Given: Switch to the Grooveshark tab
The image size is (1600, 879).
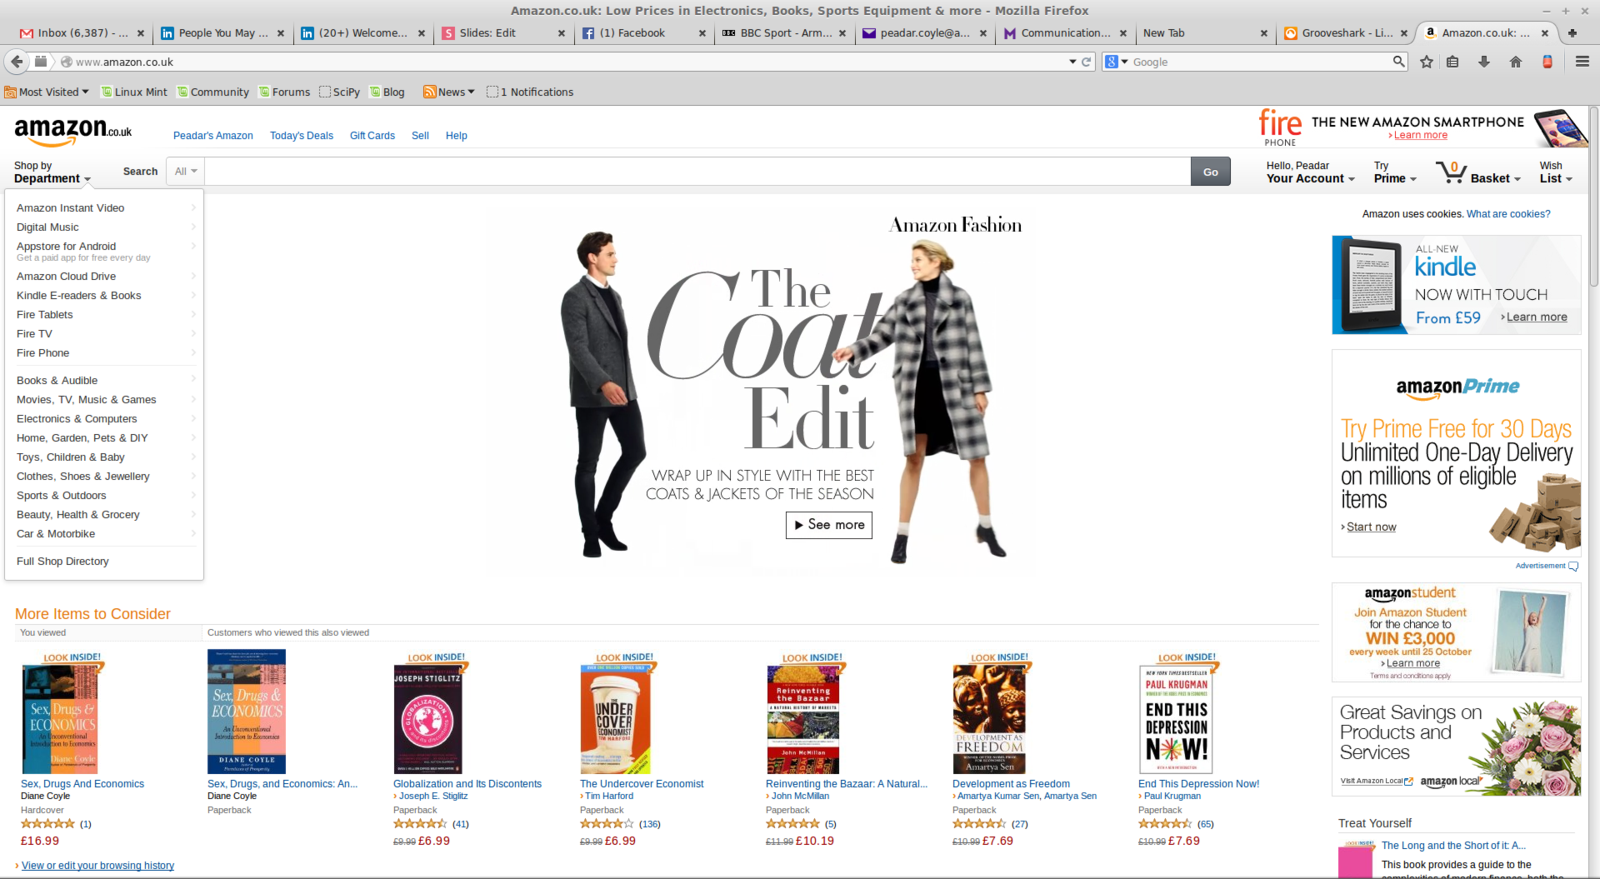Looking at the screenshot, I should pyautogui.click(x=1346, y=33).
